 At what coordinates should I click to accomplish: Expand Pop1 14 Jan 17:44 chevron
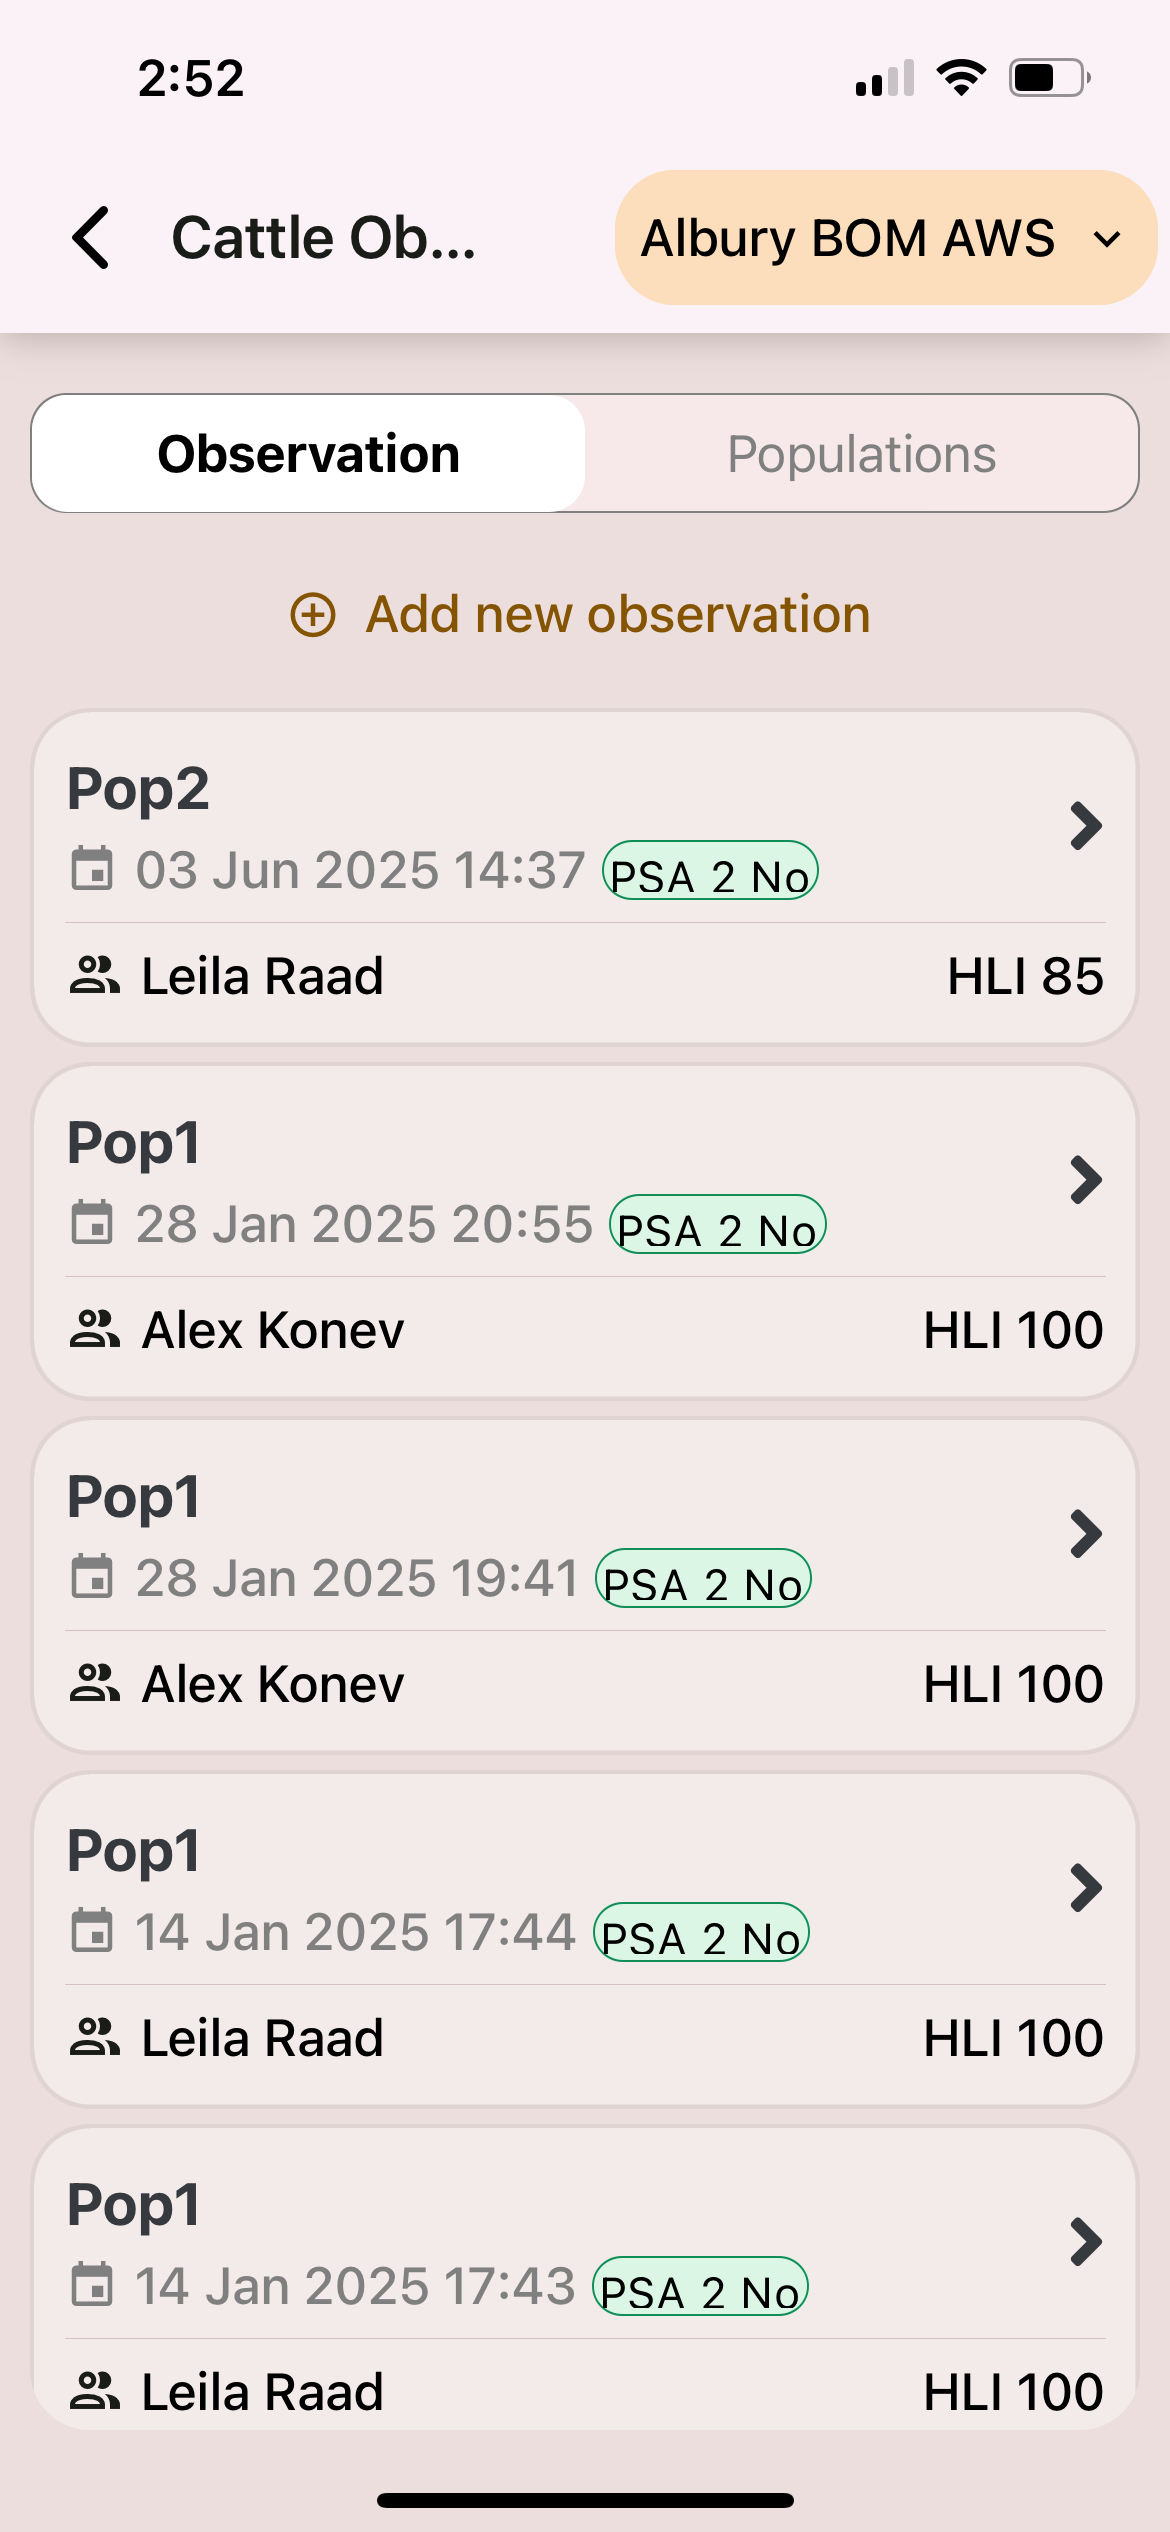(1085, 1888)
